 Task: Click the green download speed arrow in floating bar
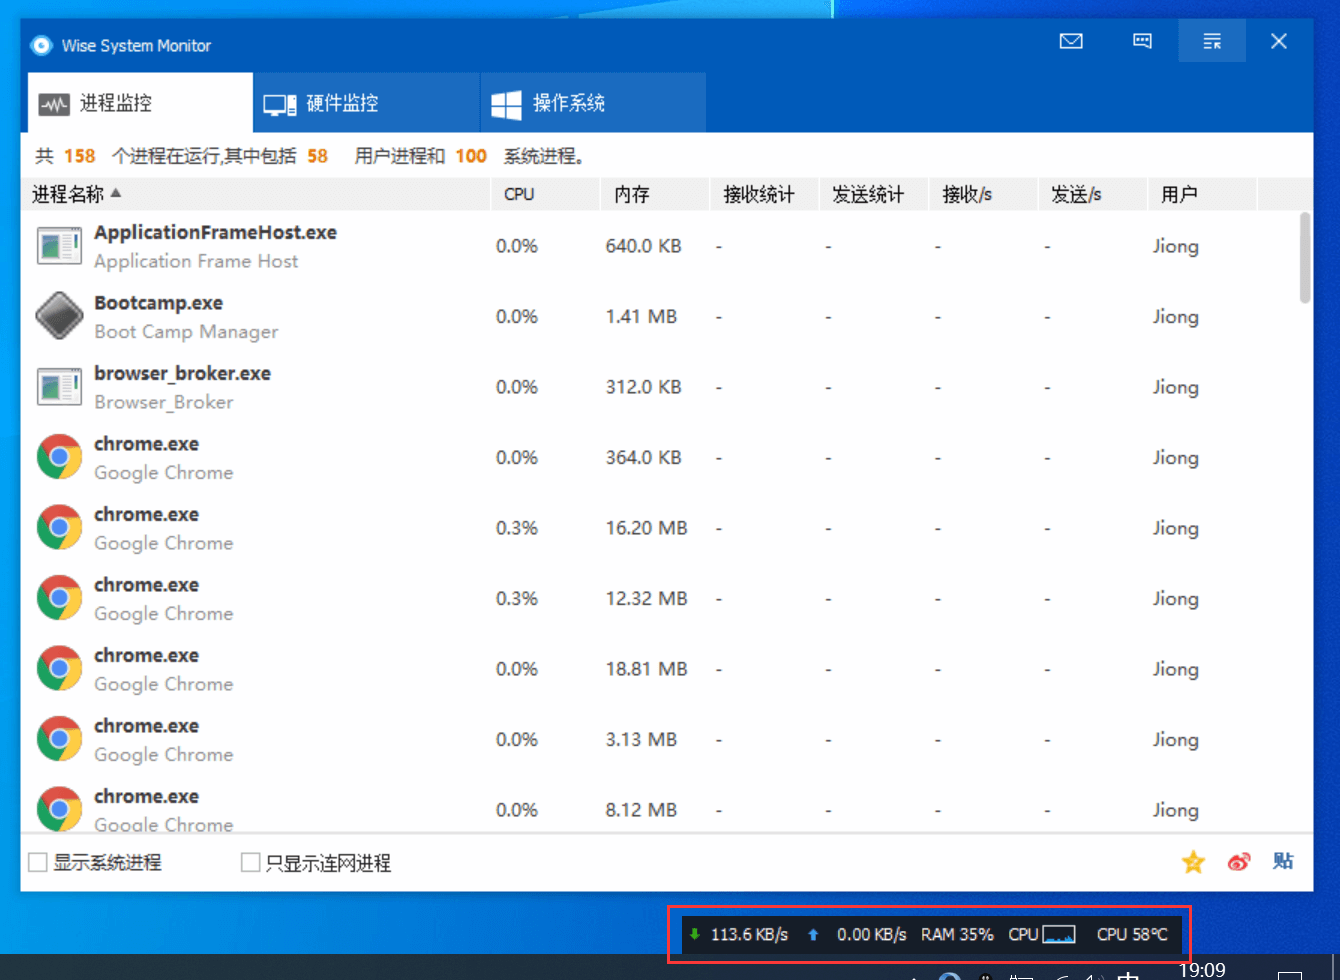tap(696, 934)
